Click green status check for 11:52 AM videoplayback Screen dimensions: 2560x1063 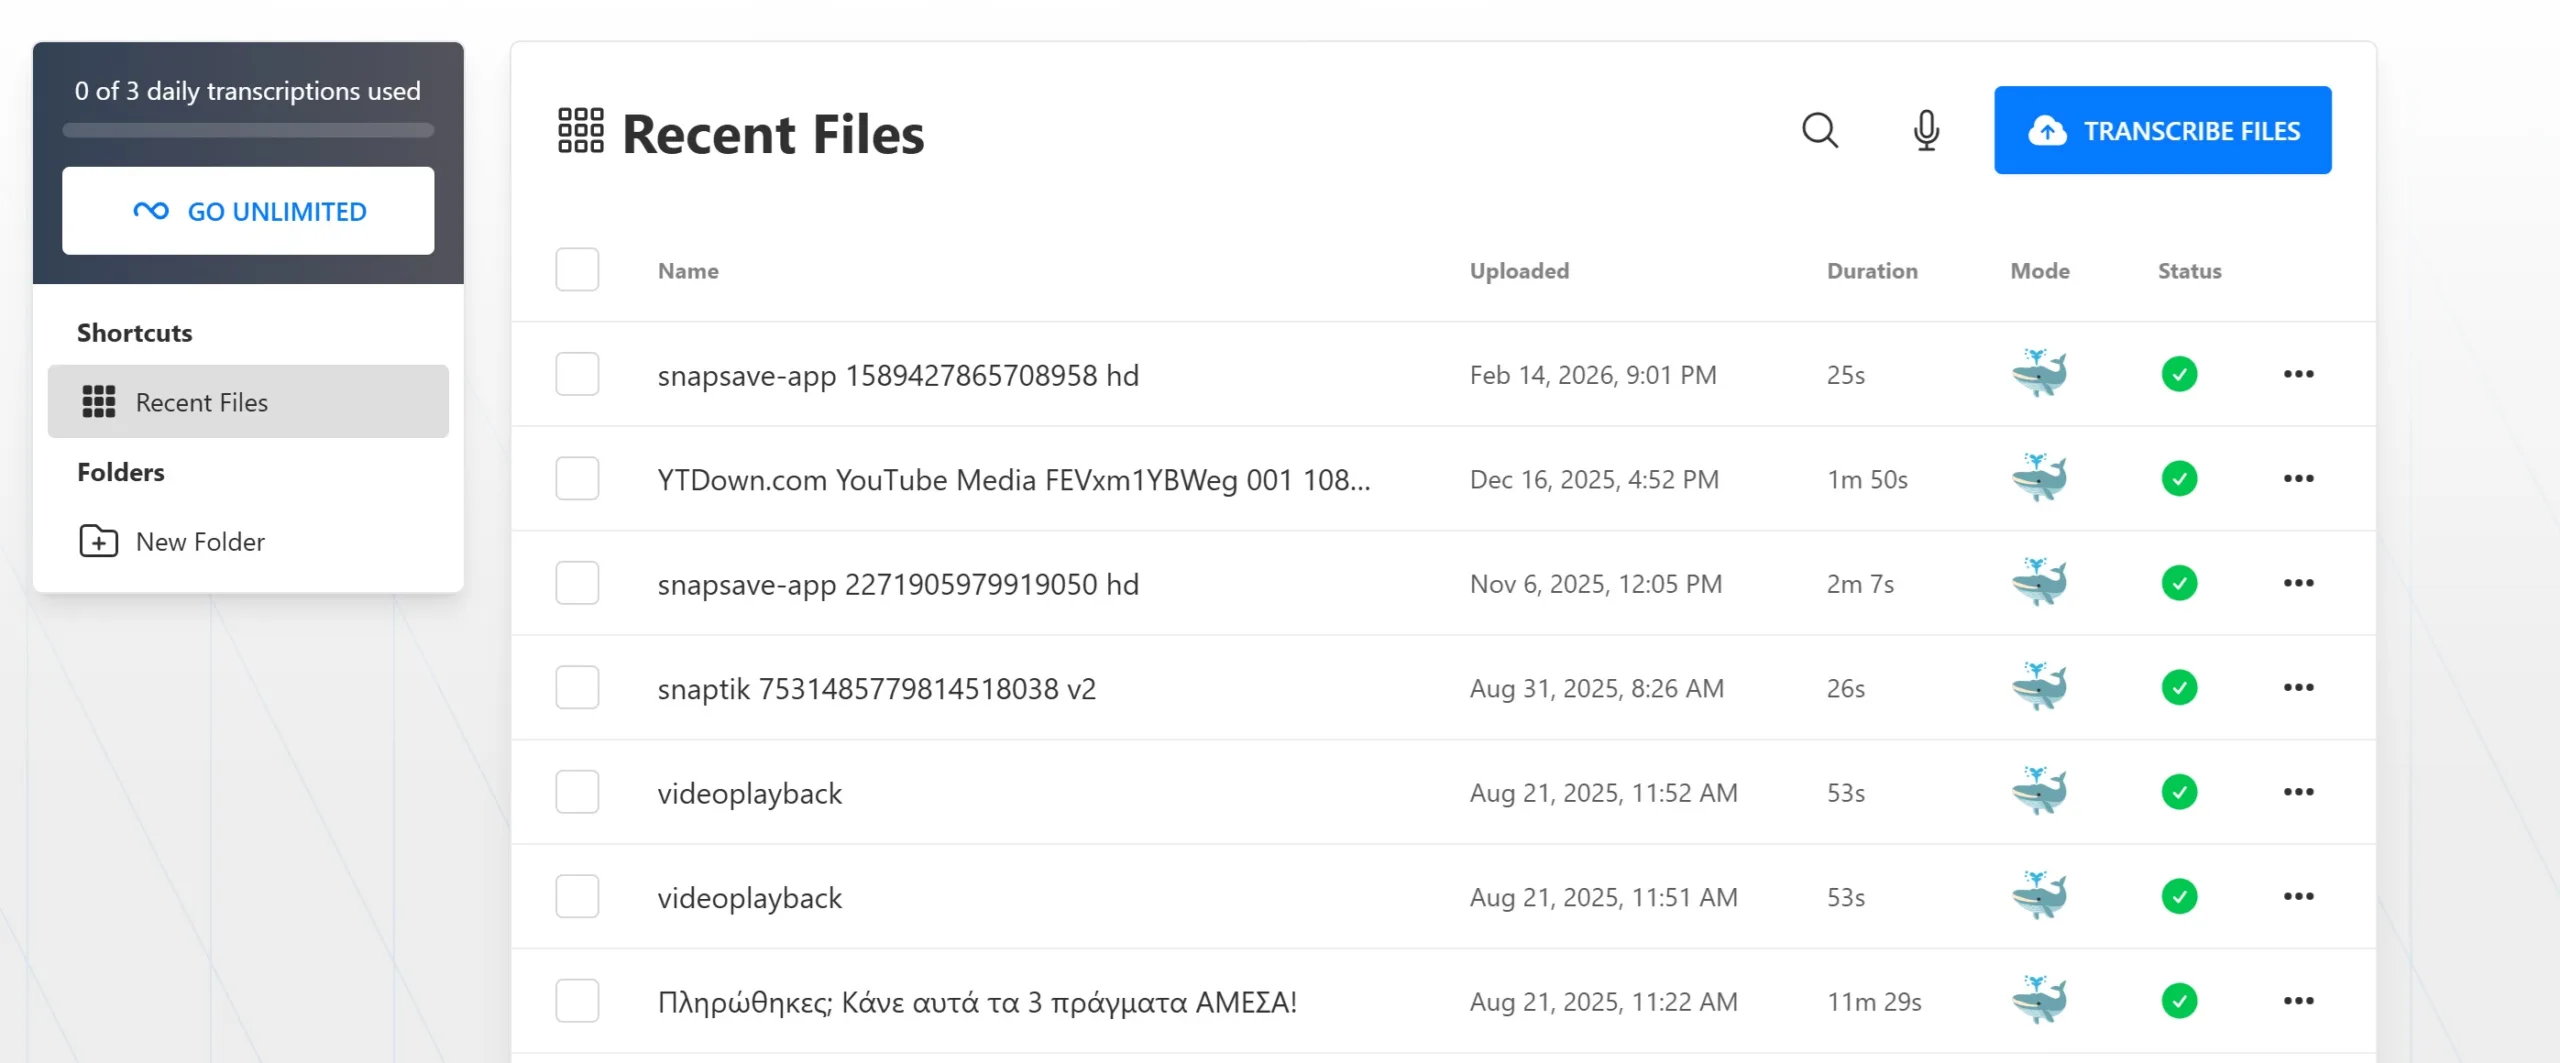(2179, 792)
